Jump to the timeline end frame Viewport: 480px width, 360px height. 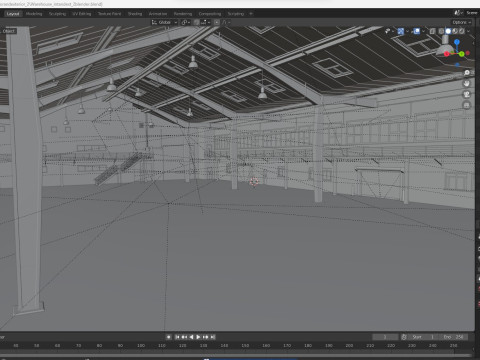pyautogui.click(x=213, y=337)
